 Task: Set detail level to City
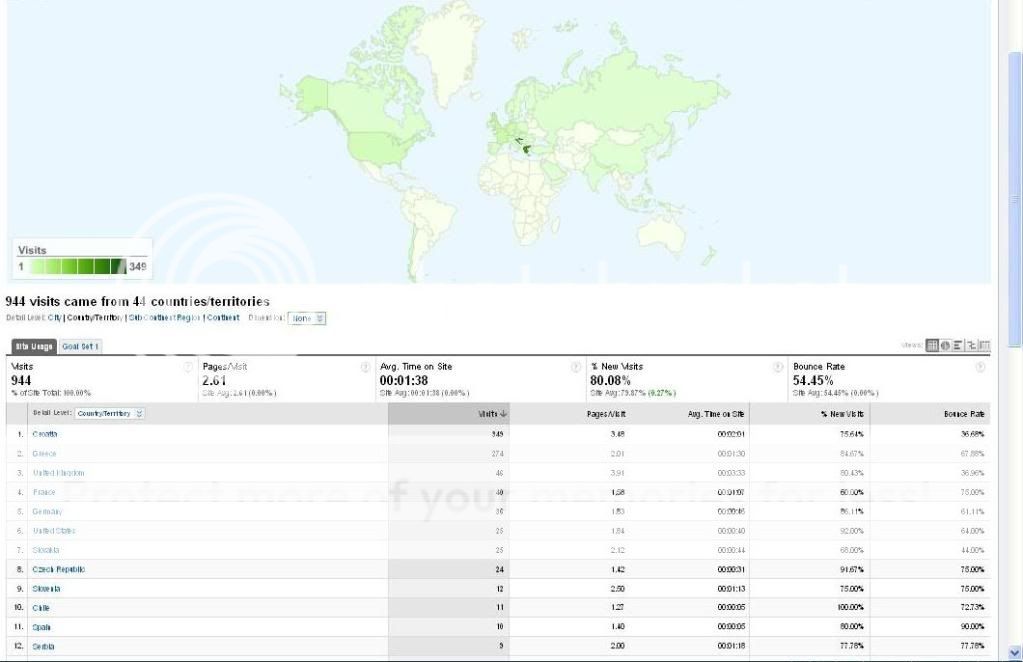(x=54, y=318)
